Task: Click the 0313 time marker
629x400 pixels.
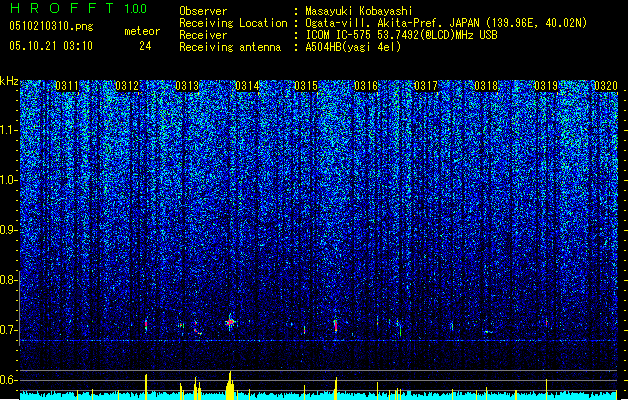Action: [187, 86]
